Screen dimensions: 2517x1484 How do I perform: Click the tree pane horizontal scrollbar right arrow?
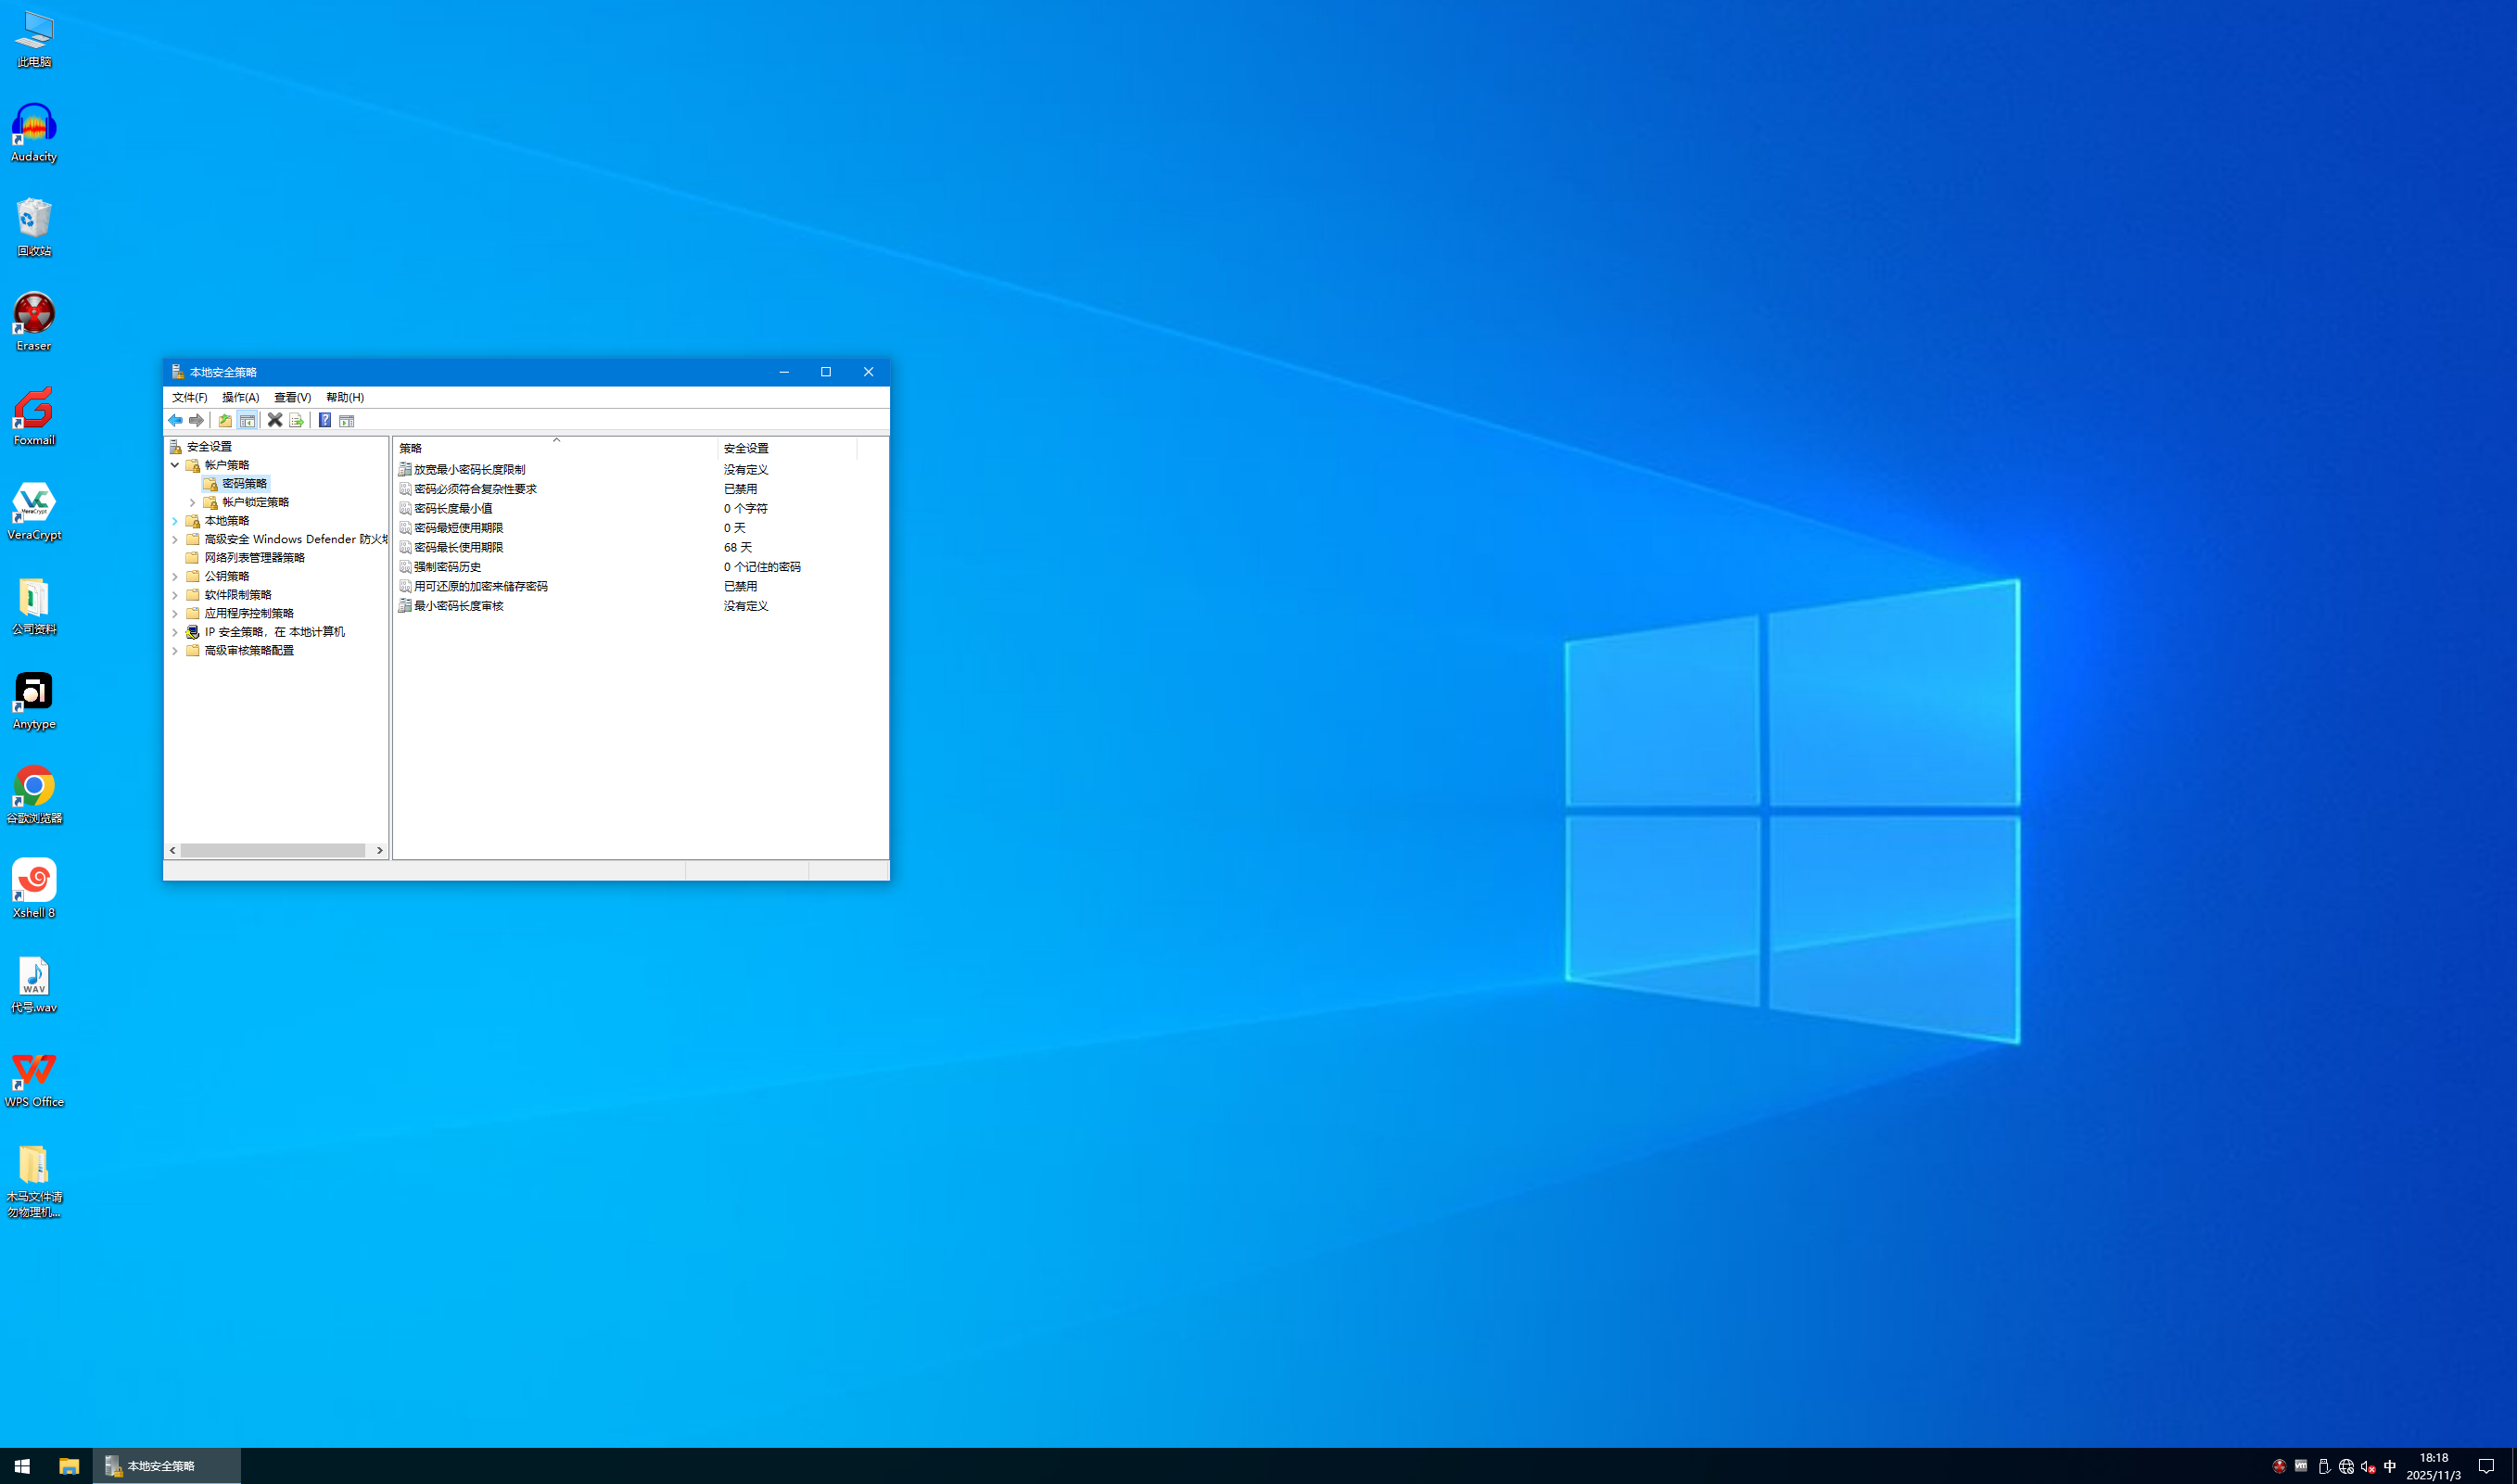click(380, 850)
